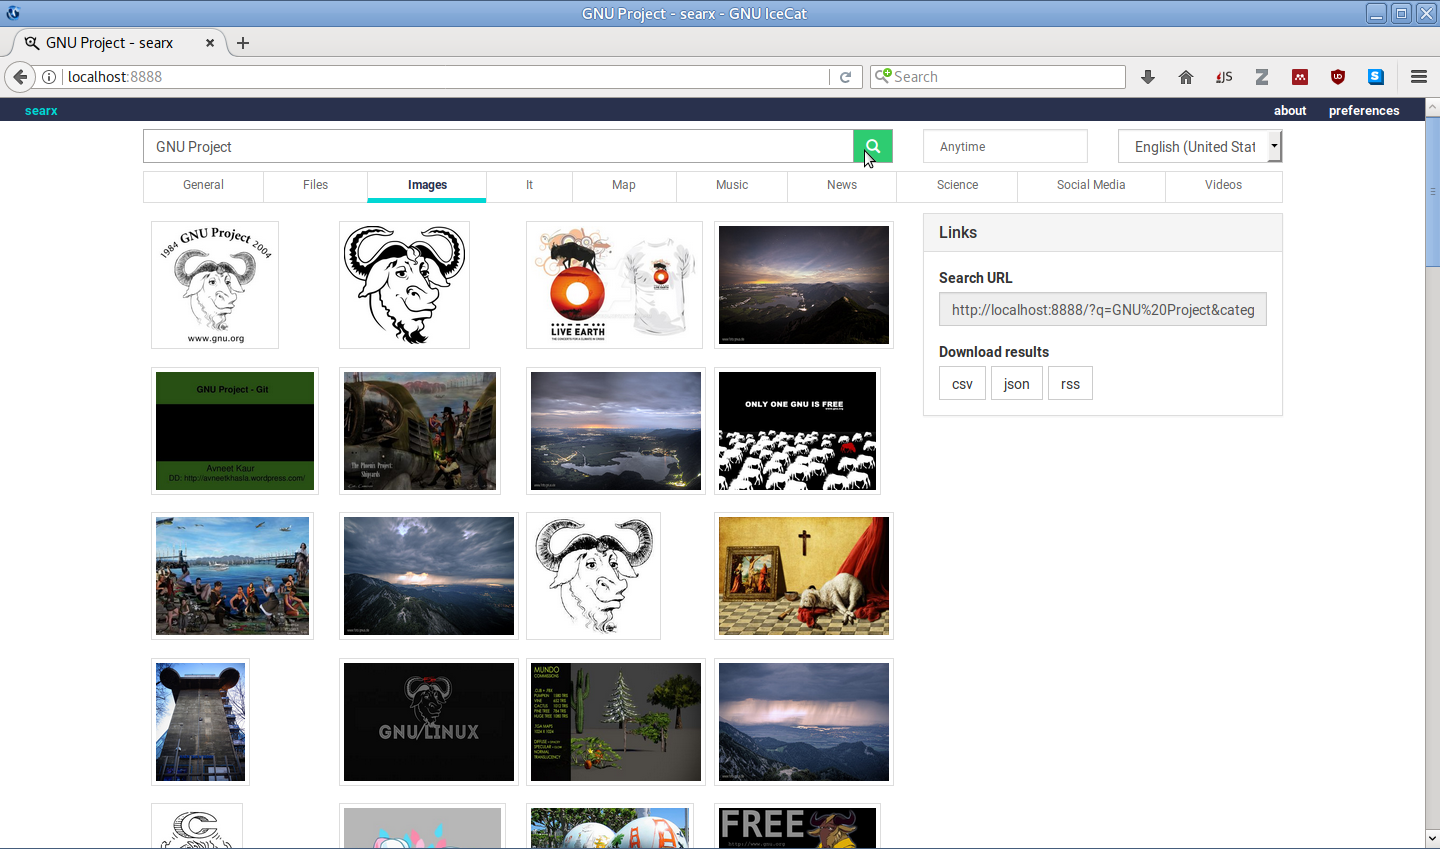Open the downloads arrow in toolbar
This screenshot has height=849, width=1440.
coord(1148,77)
